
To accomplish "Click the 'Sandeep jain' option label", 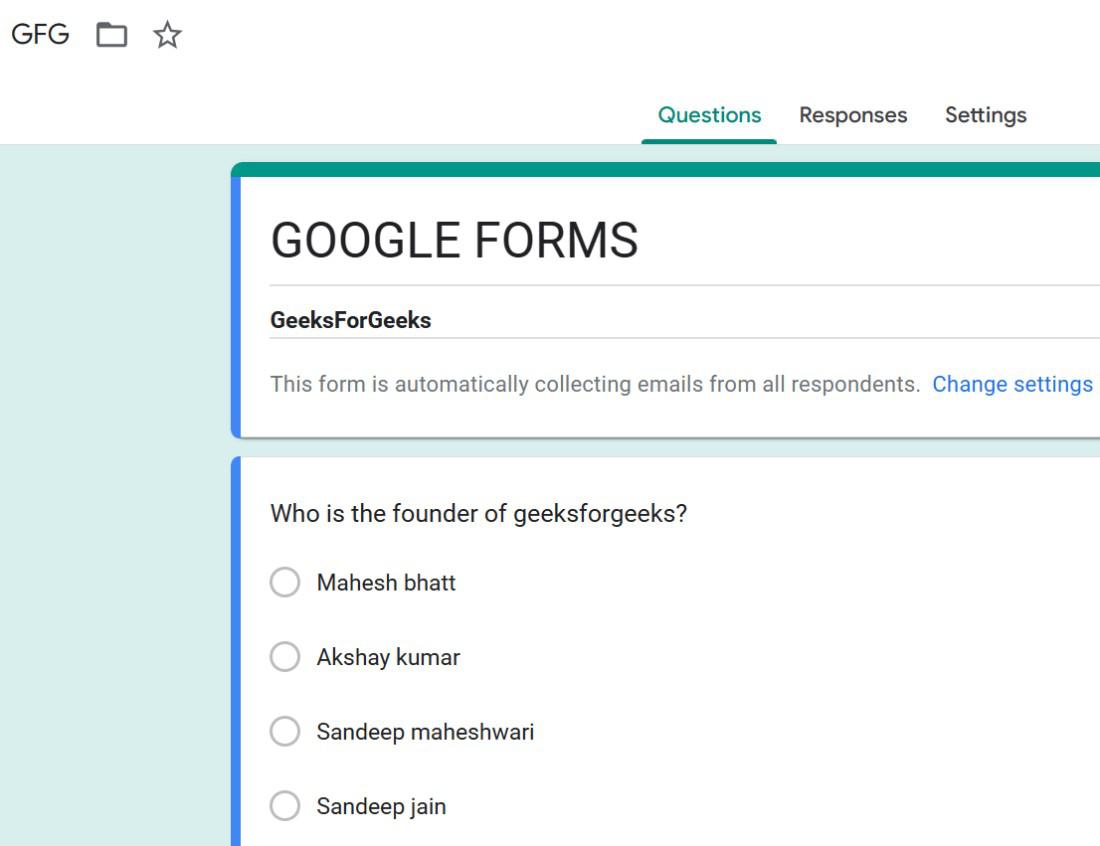I will pos(381,807).
